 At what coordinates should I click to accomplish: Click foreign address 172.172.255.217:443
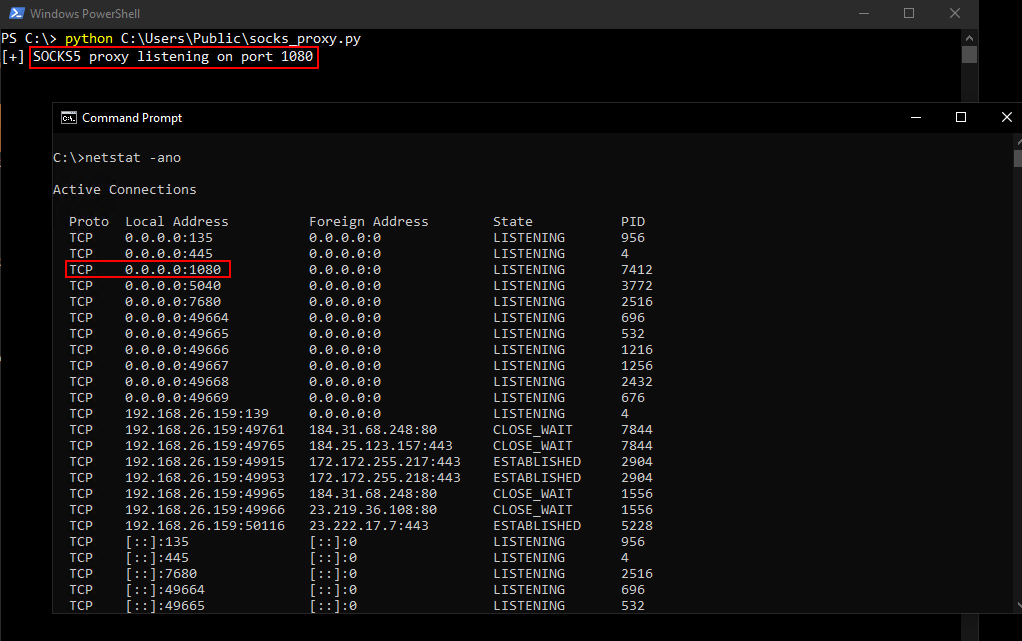tap(385, 462)
